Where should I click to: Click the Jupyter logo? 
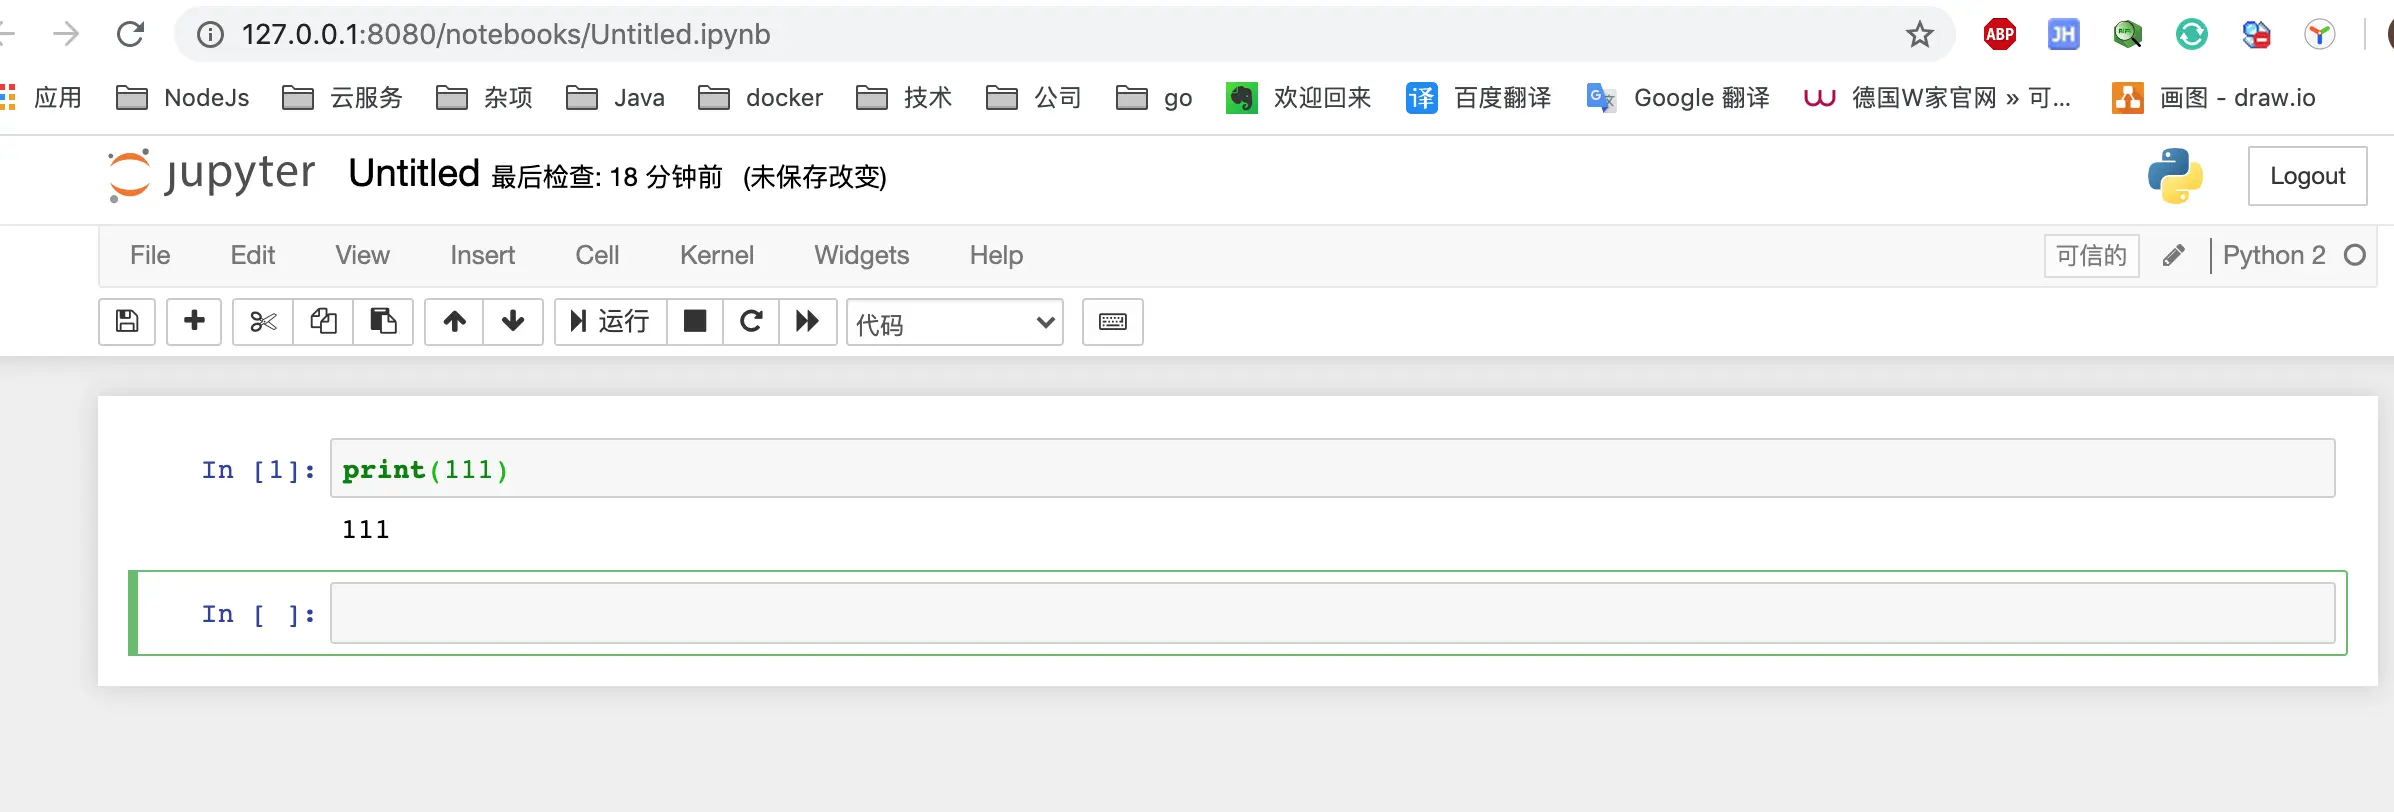point(211,175)
